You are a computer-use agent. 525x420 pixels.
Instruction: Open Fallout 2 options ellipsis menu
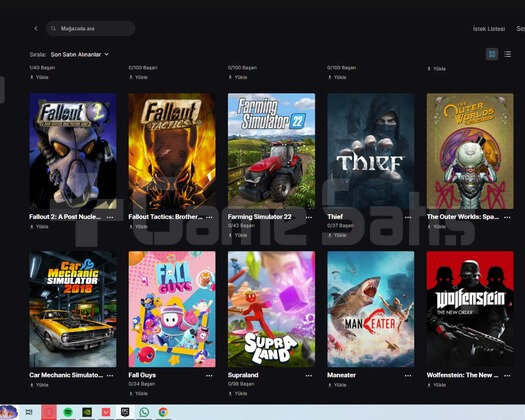click(110, 217)
